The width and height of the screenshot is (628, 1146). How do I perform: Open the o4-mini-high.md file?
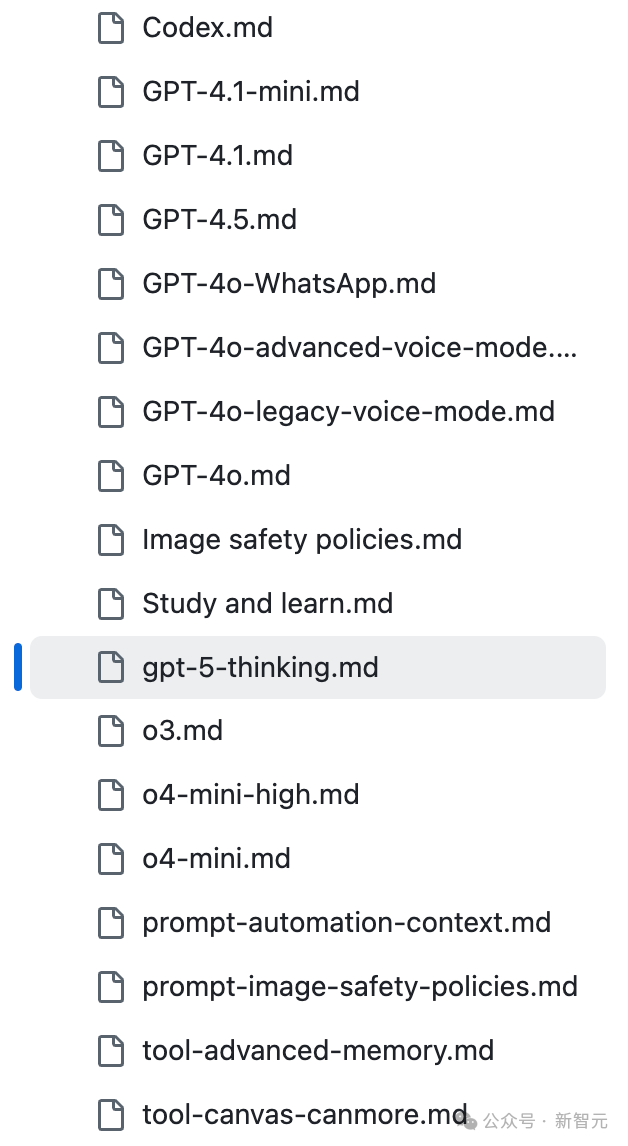tap(250, 795)
